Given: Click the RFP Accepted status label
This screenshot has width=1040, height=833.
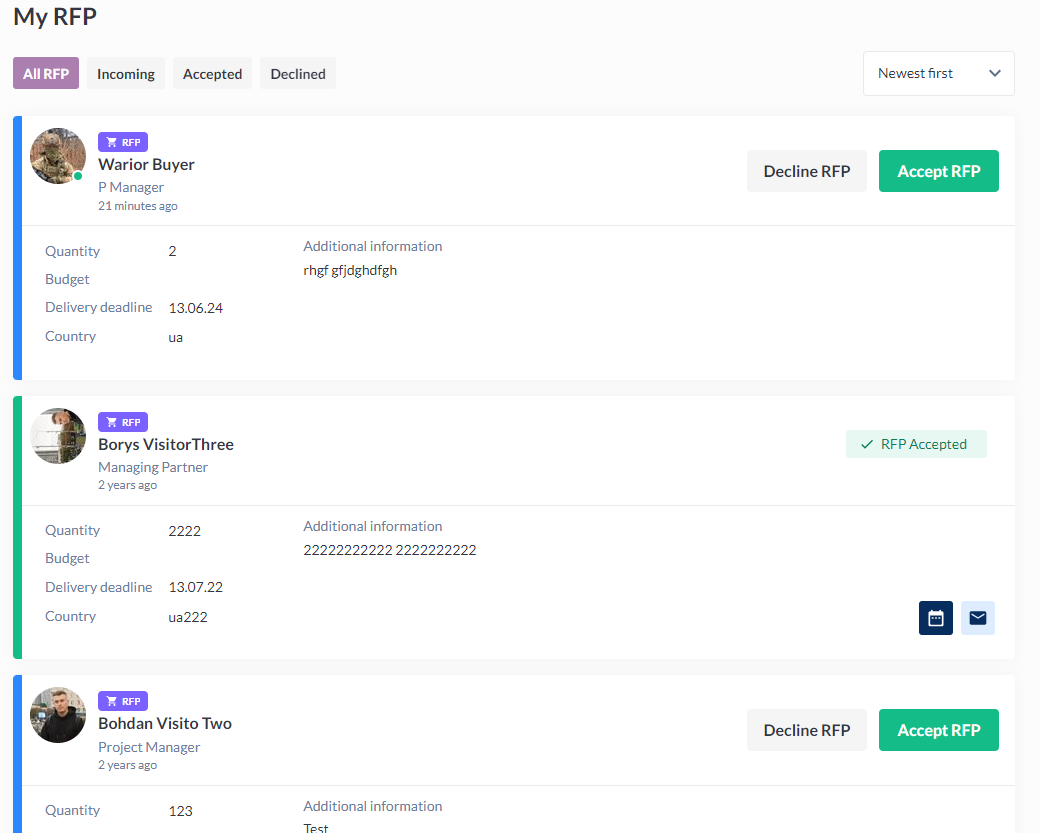Looking at the screenshot, I should tap(916, 444).
